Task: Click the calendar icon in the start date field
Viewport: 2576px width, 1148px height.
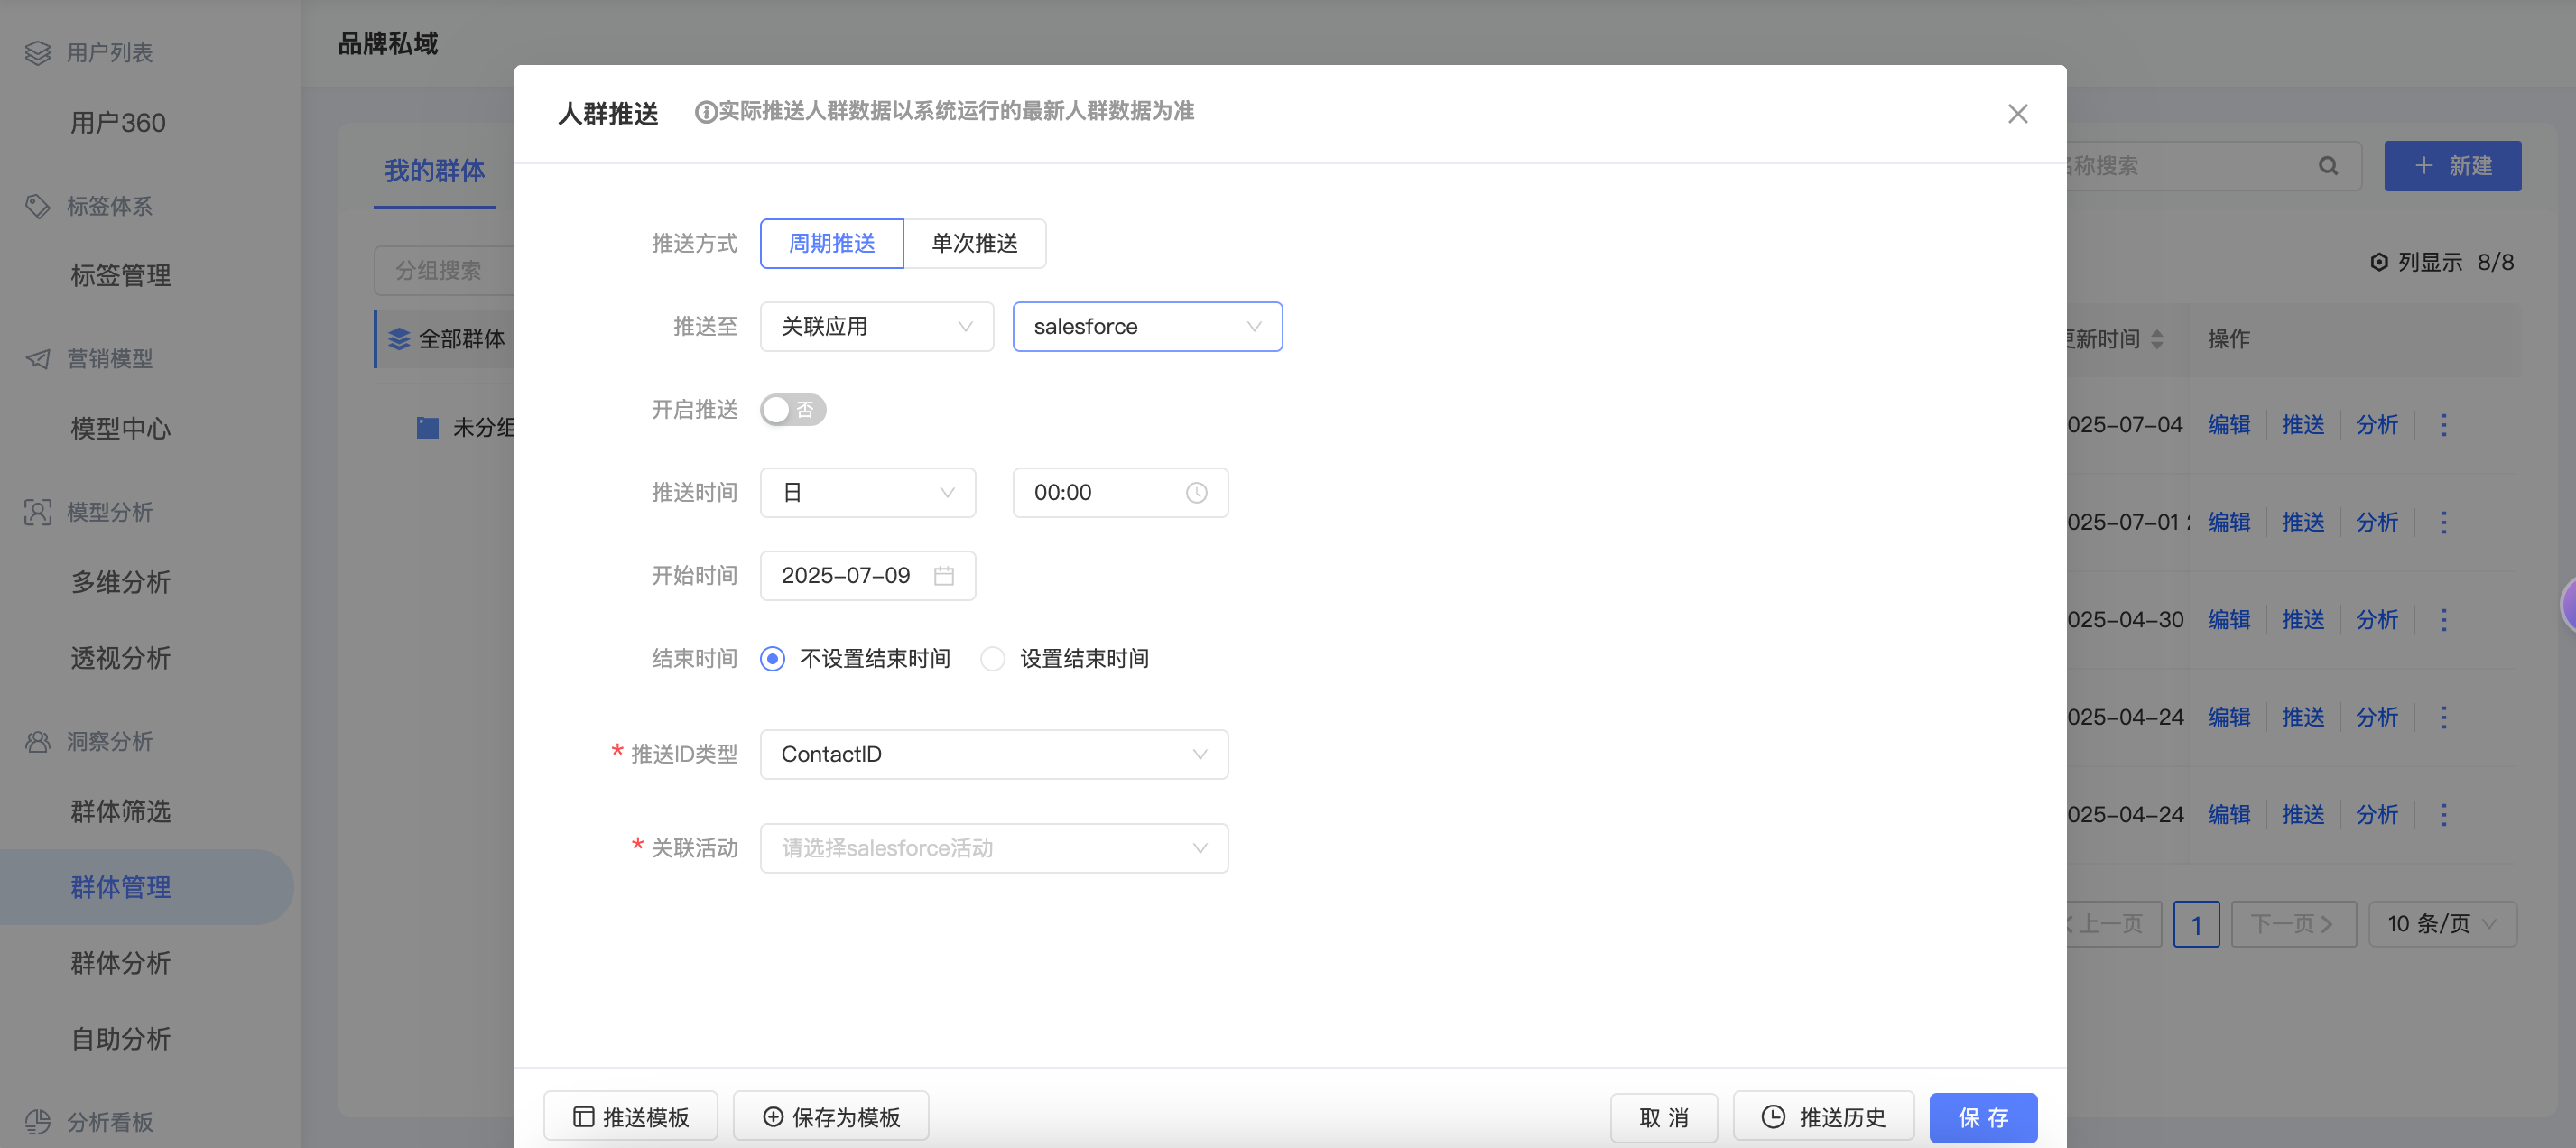Action: click(943, 576)
